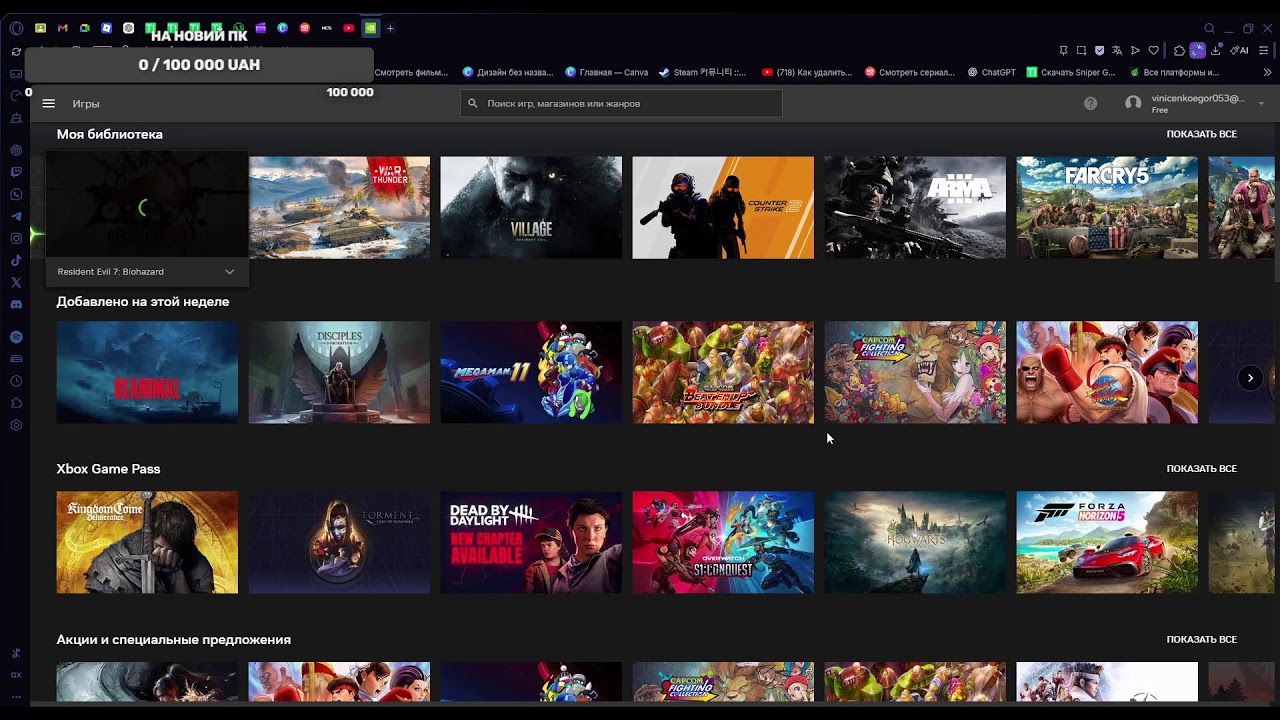Open the War Thunder game tile
The height and width of the screenshot is (720, 1280).
pos(339,207)
